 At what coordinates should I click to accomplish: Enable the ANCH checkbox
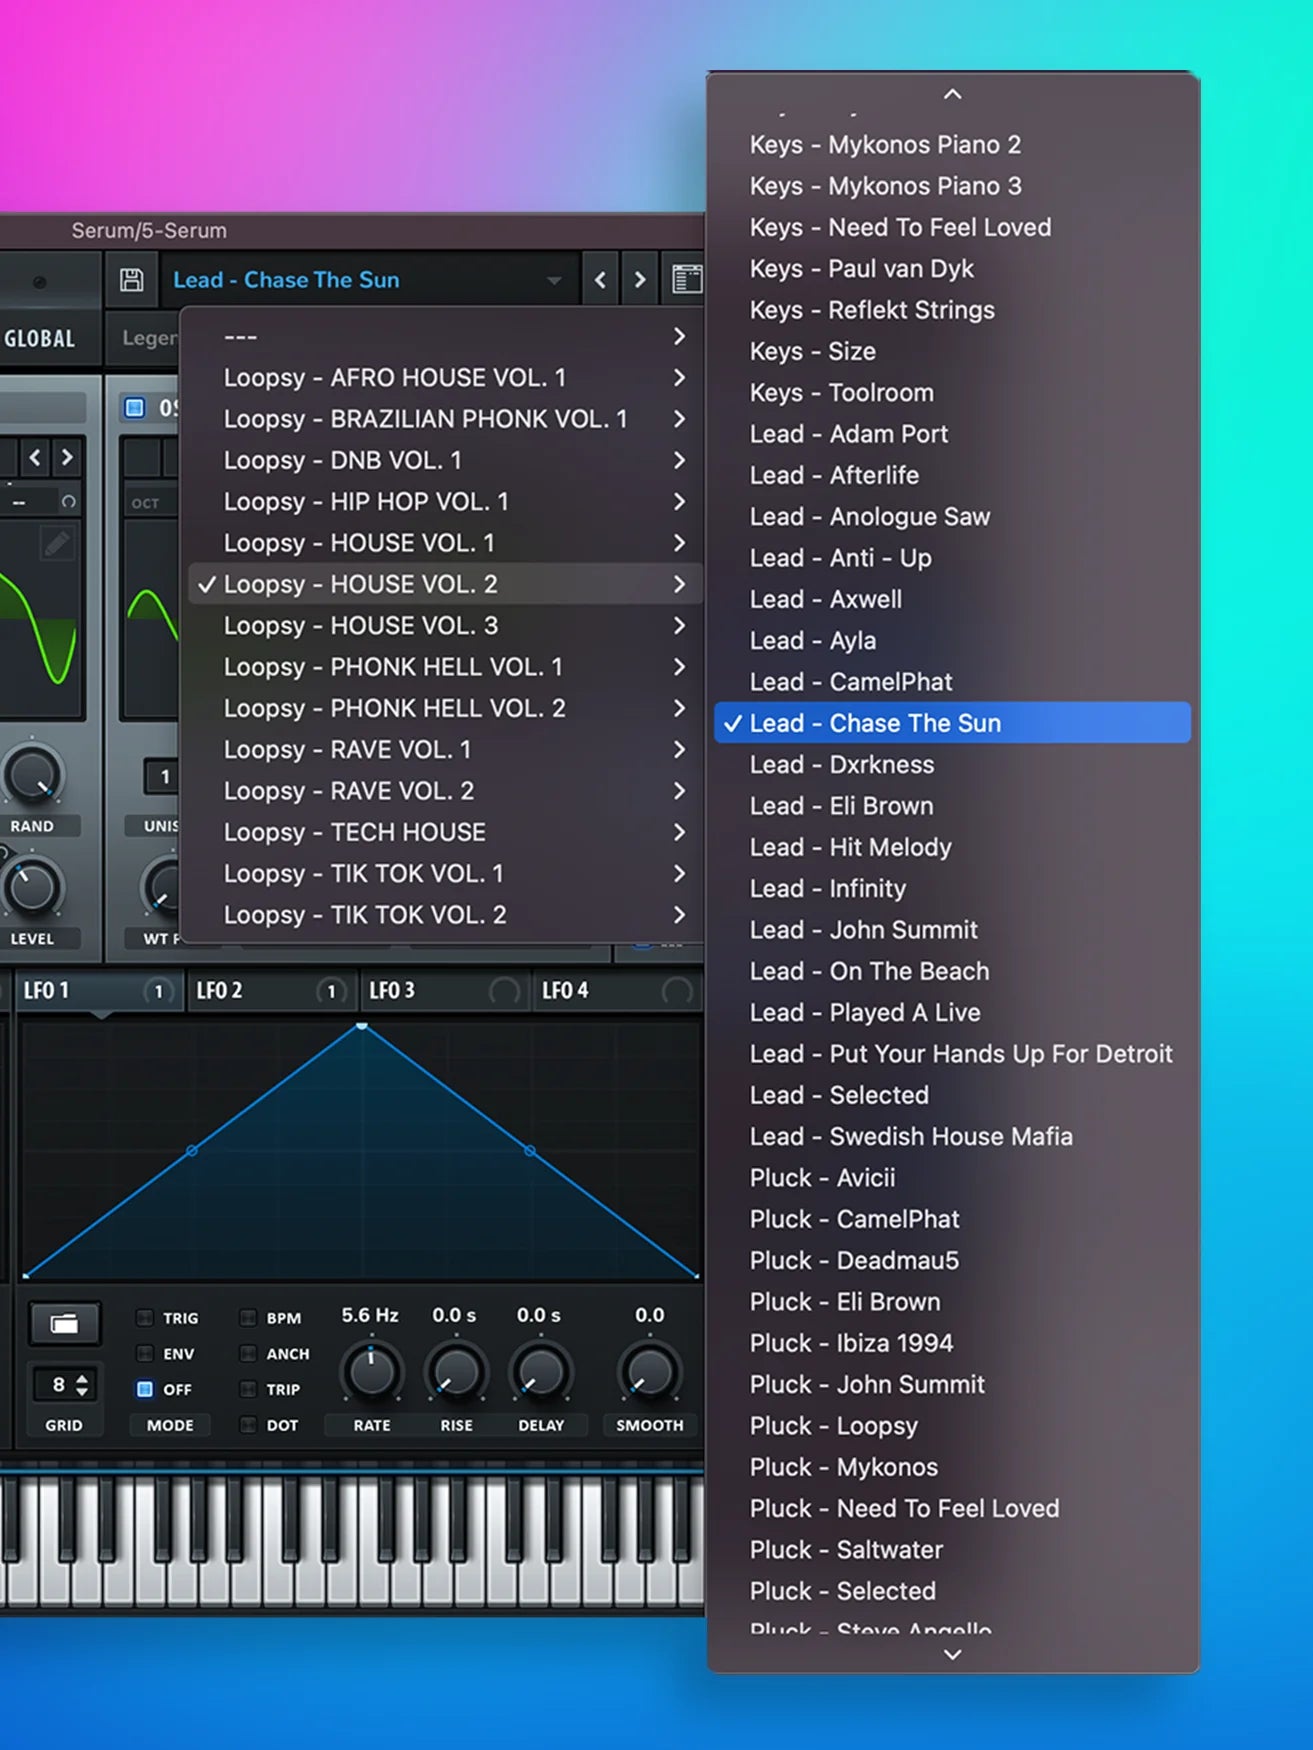pyautogui.click(x=248, y=1354)
